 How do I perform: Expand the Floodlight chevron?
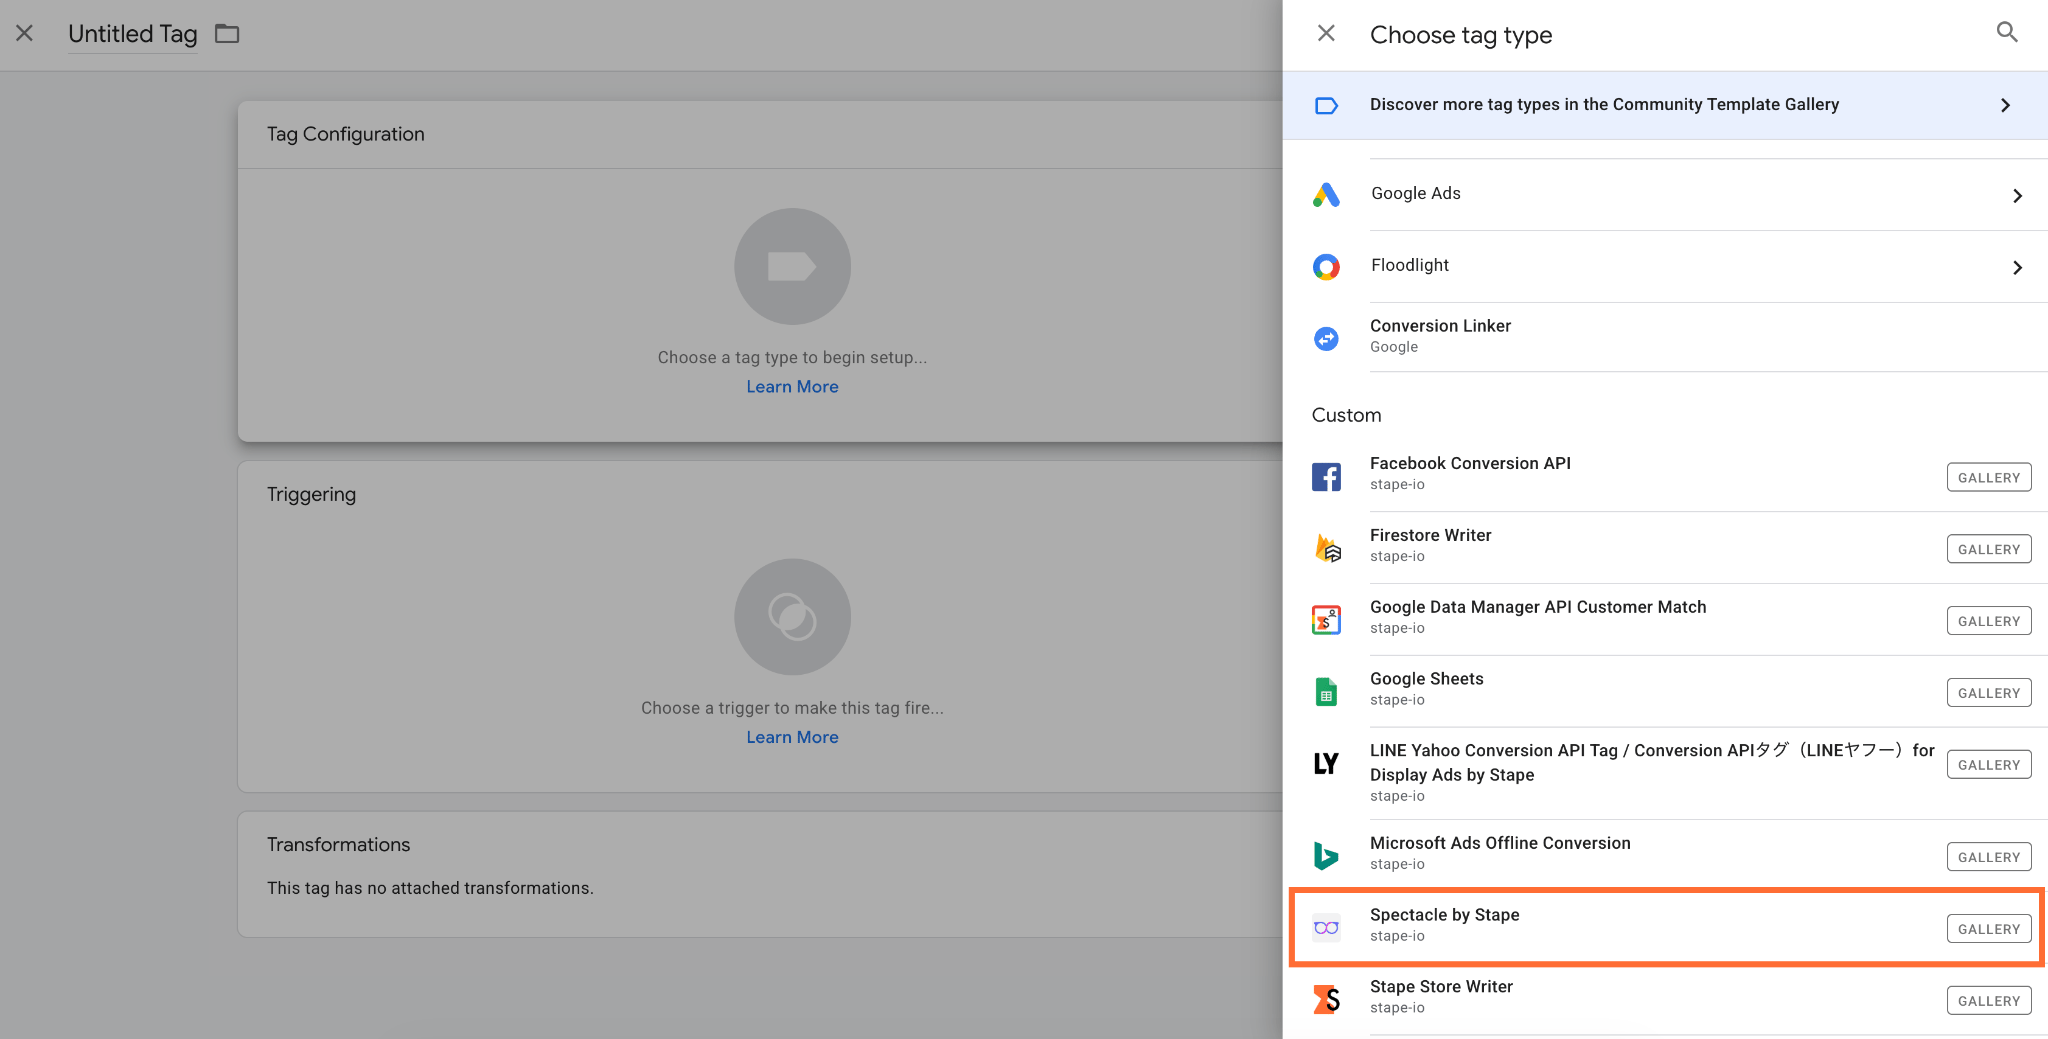click(x=2017, y=267)
